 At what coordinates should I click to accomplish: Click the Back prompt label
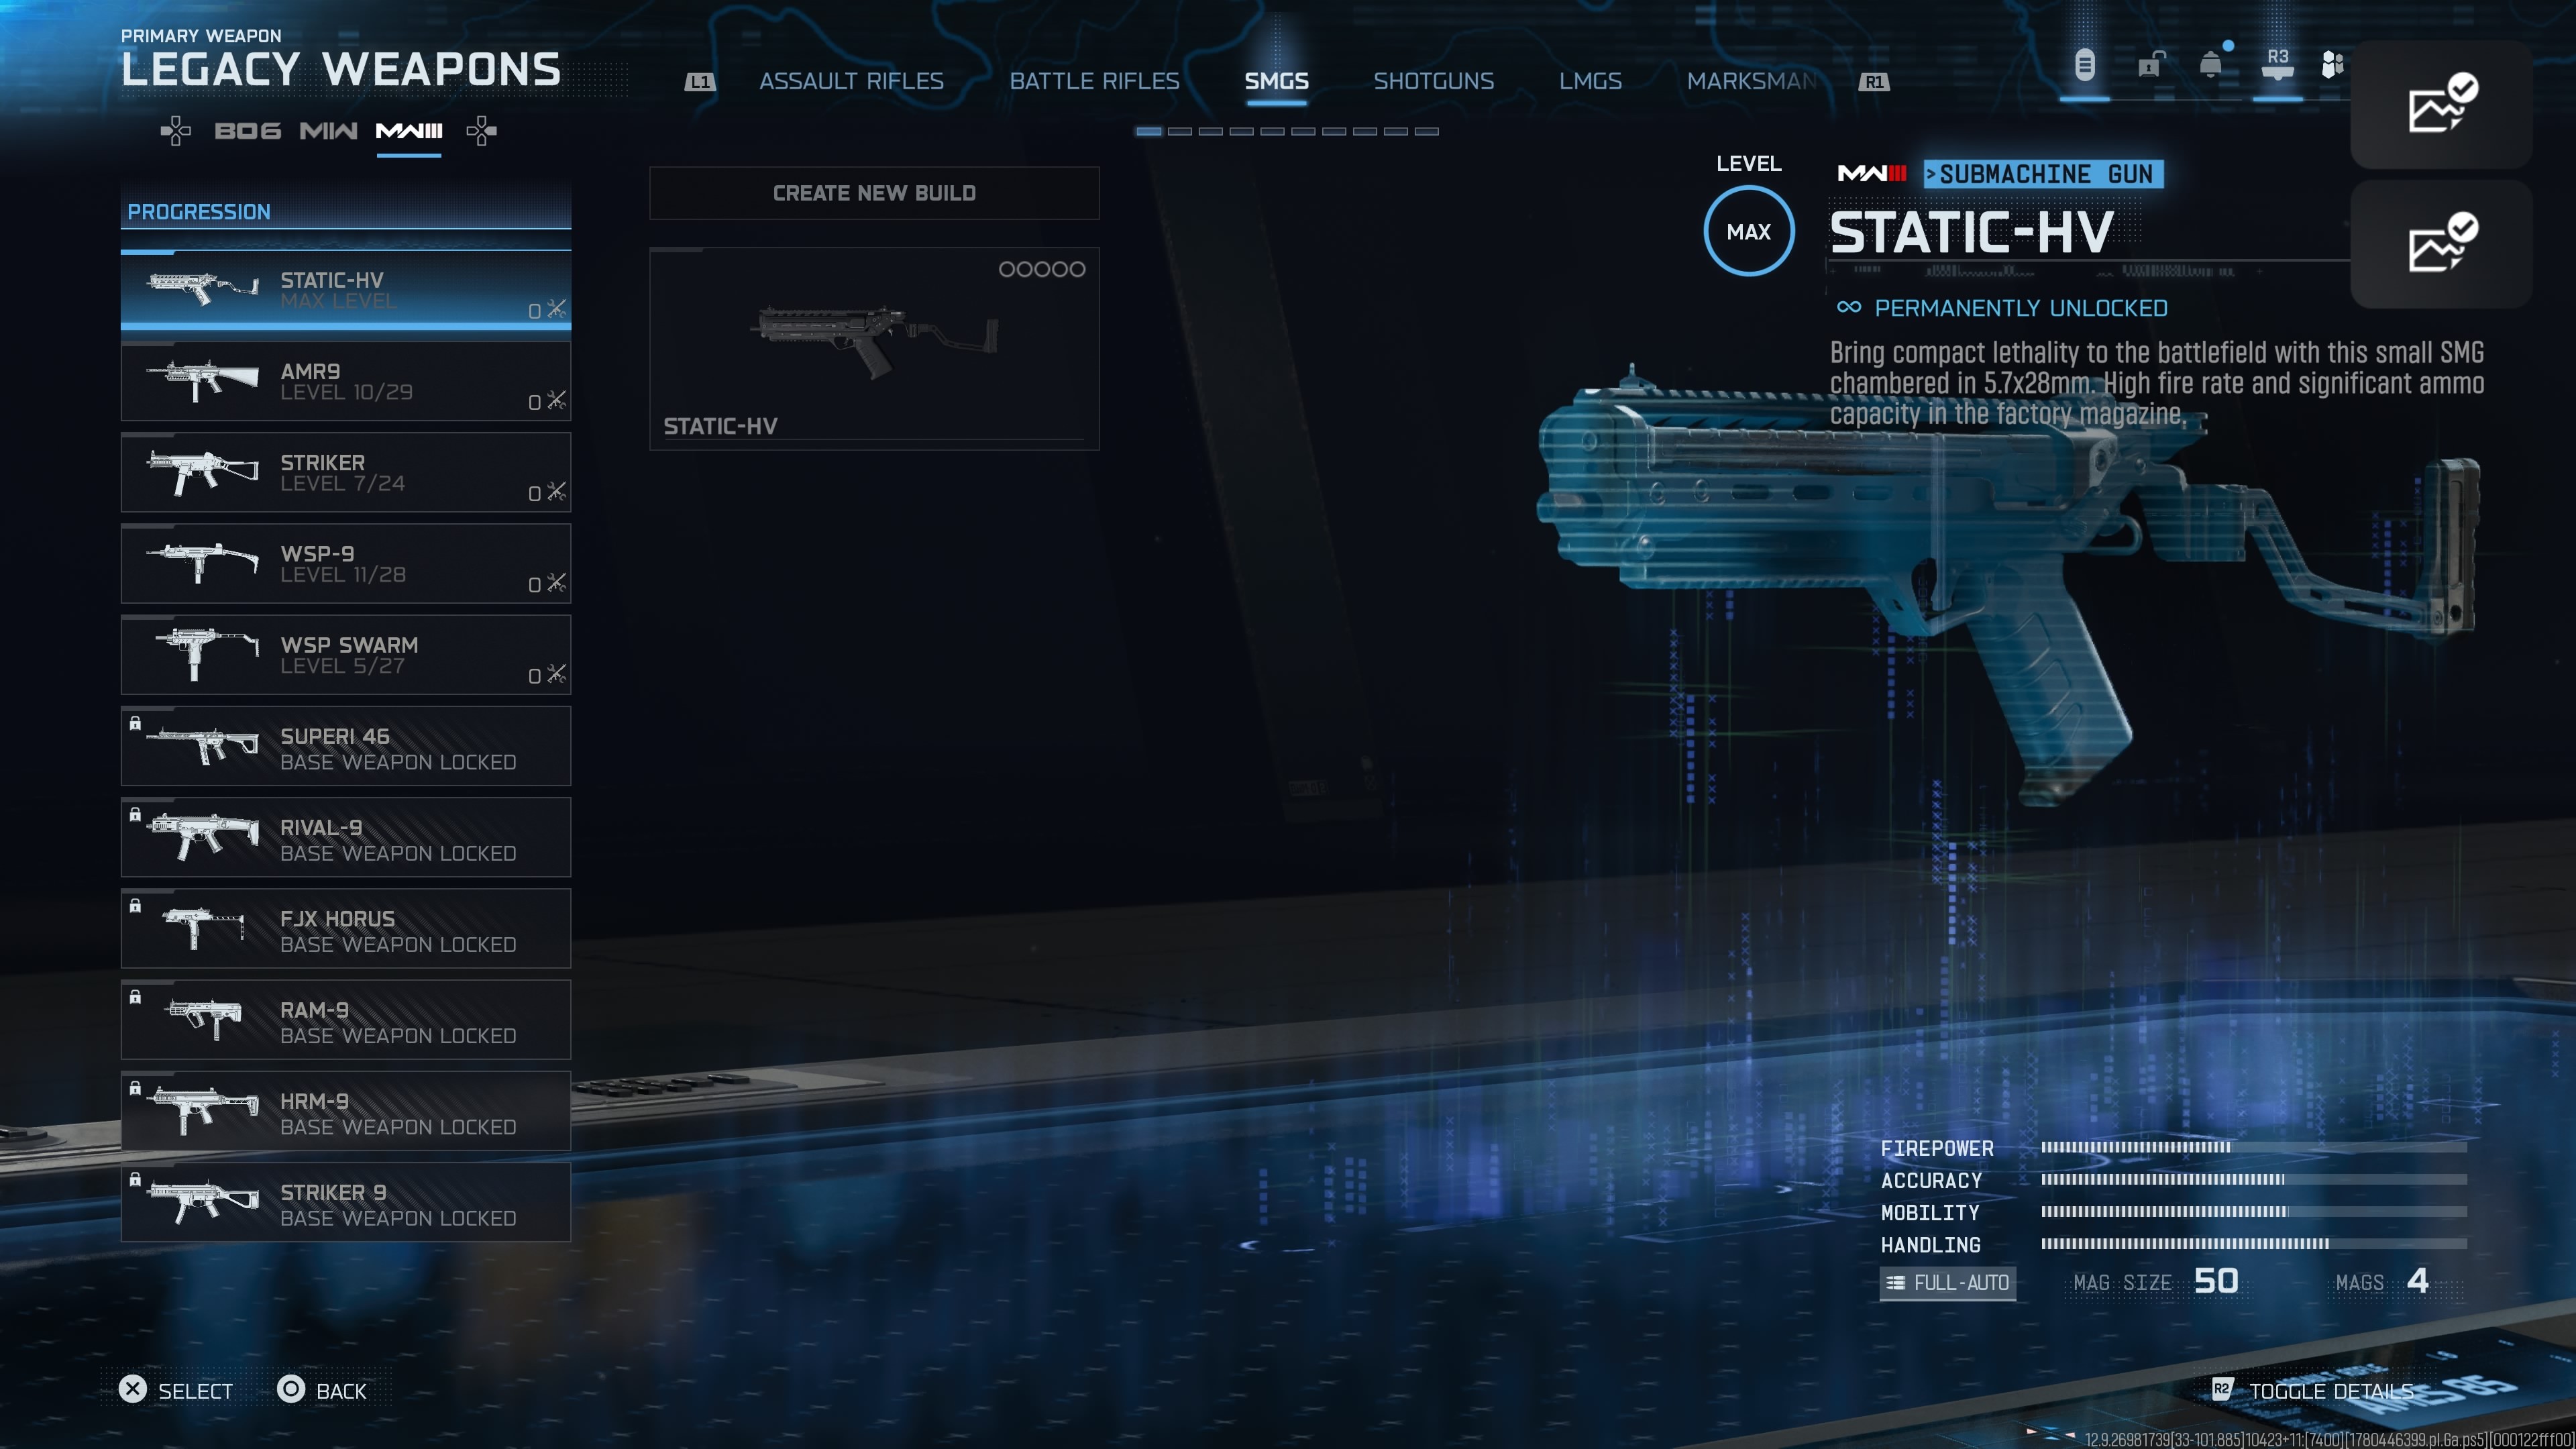coord(341,1391)
